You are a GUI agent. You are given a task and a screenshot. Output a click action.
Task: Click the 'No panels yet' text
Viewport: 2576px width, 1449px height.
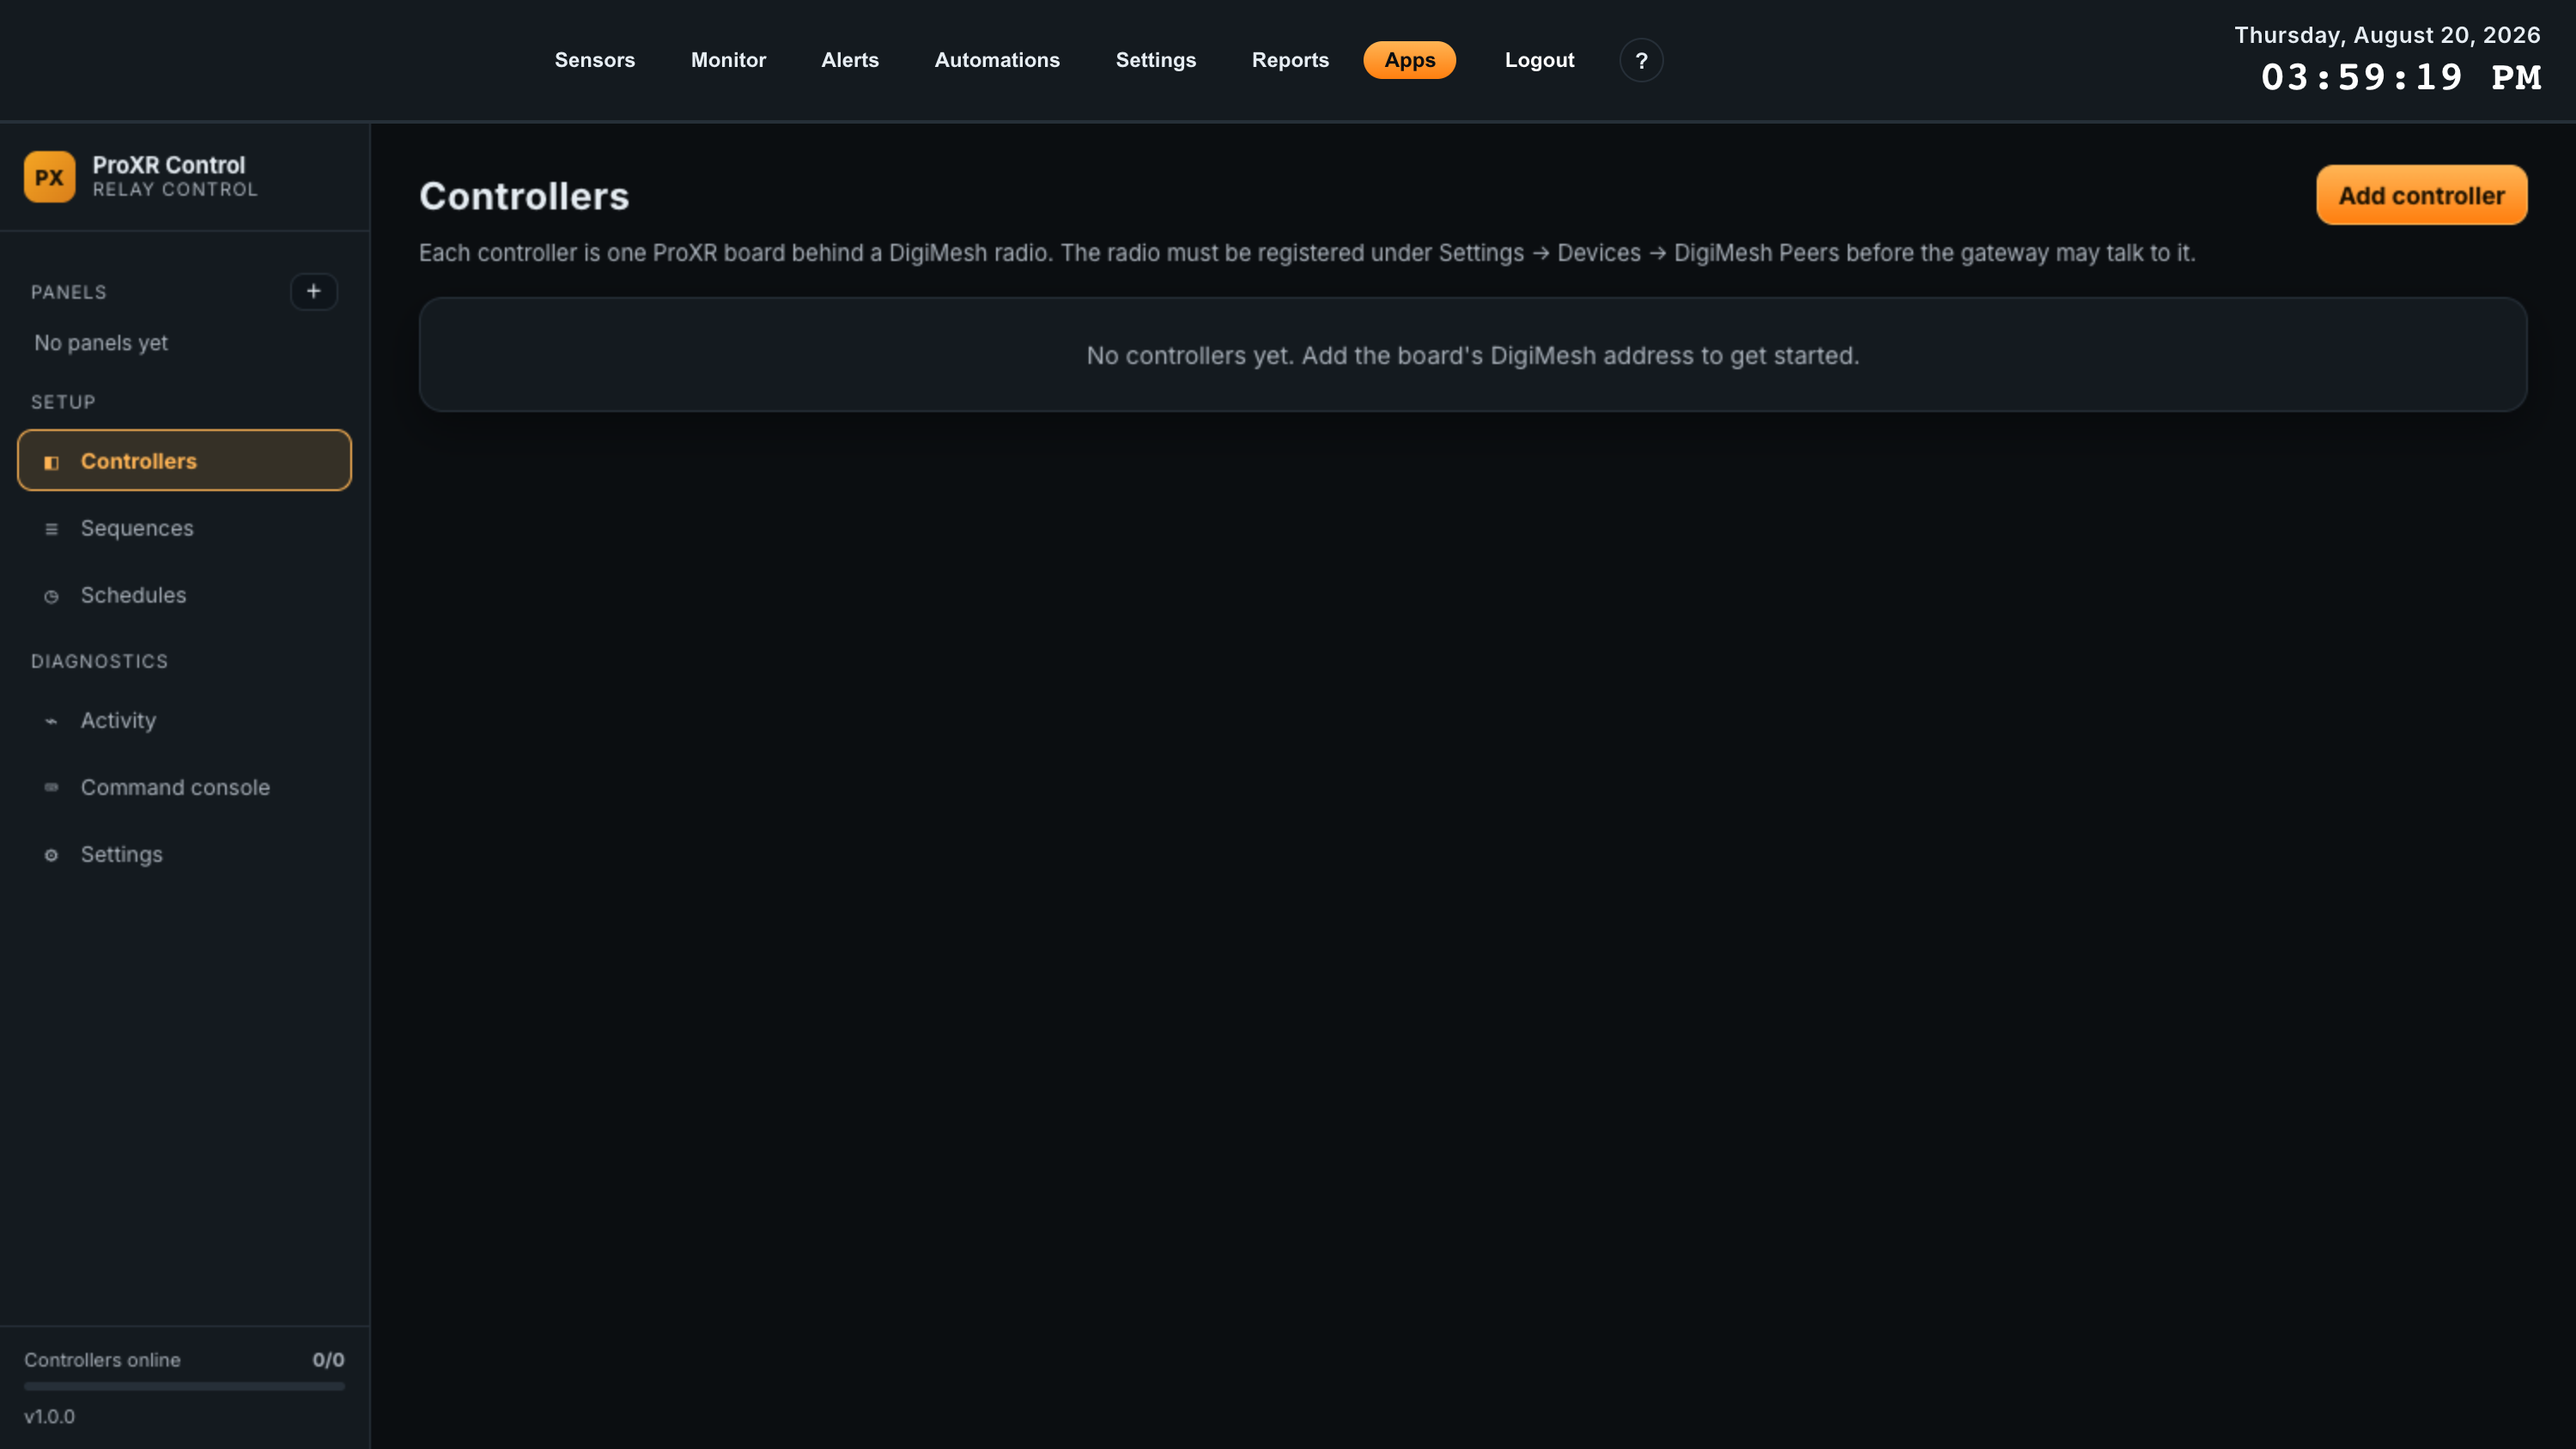click(x=101, y=343)
